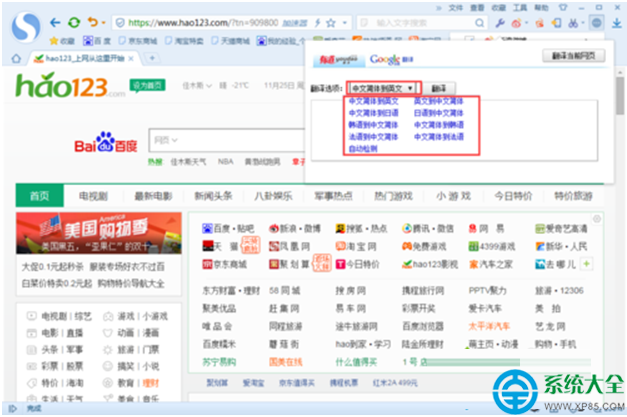Click the magnifier search icon

(x=479, y=23)
